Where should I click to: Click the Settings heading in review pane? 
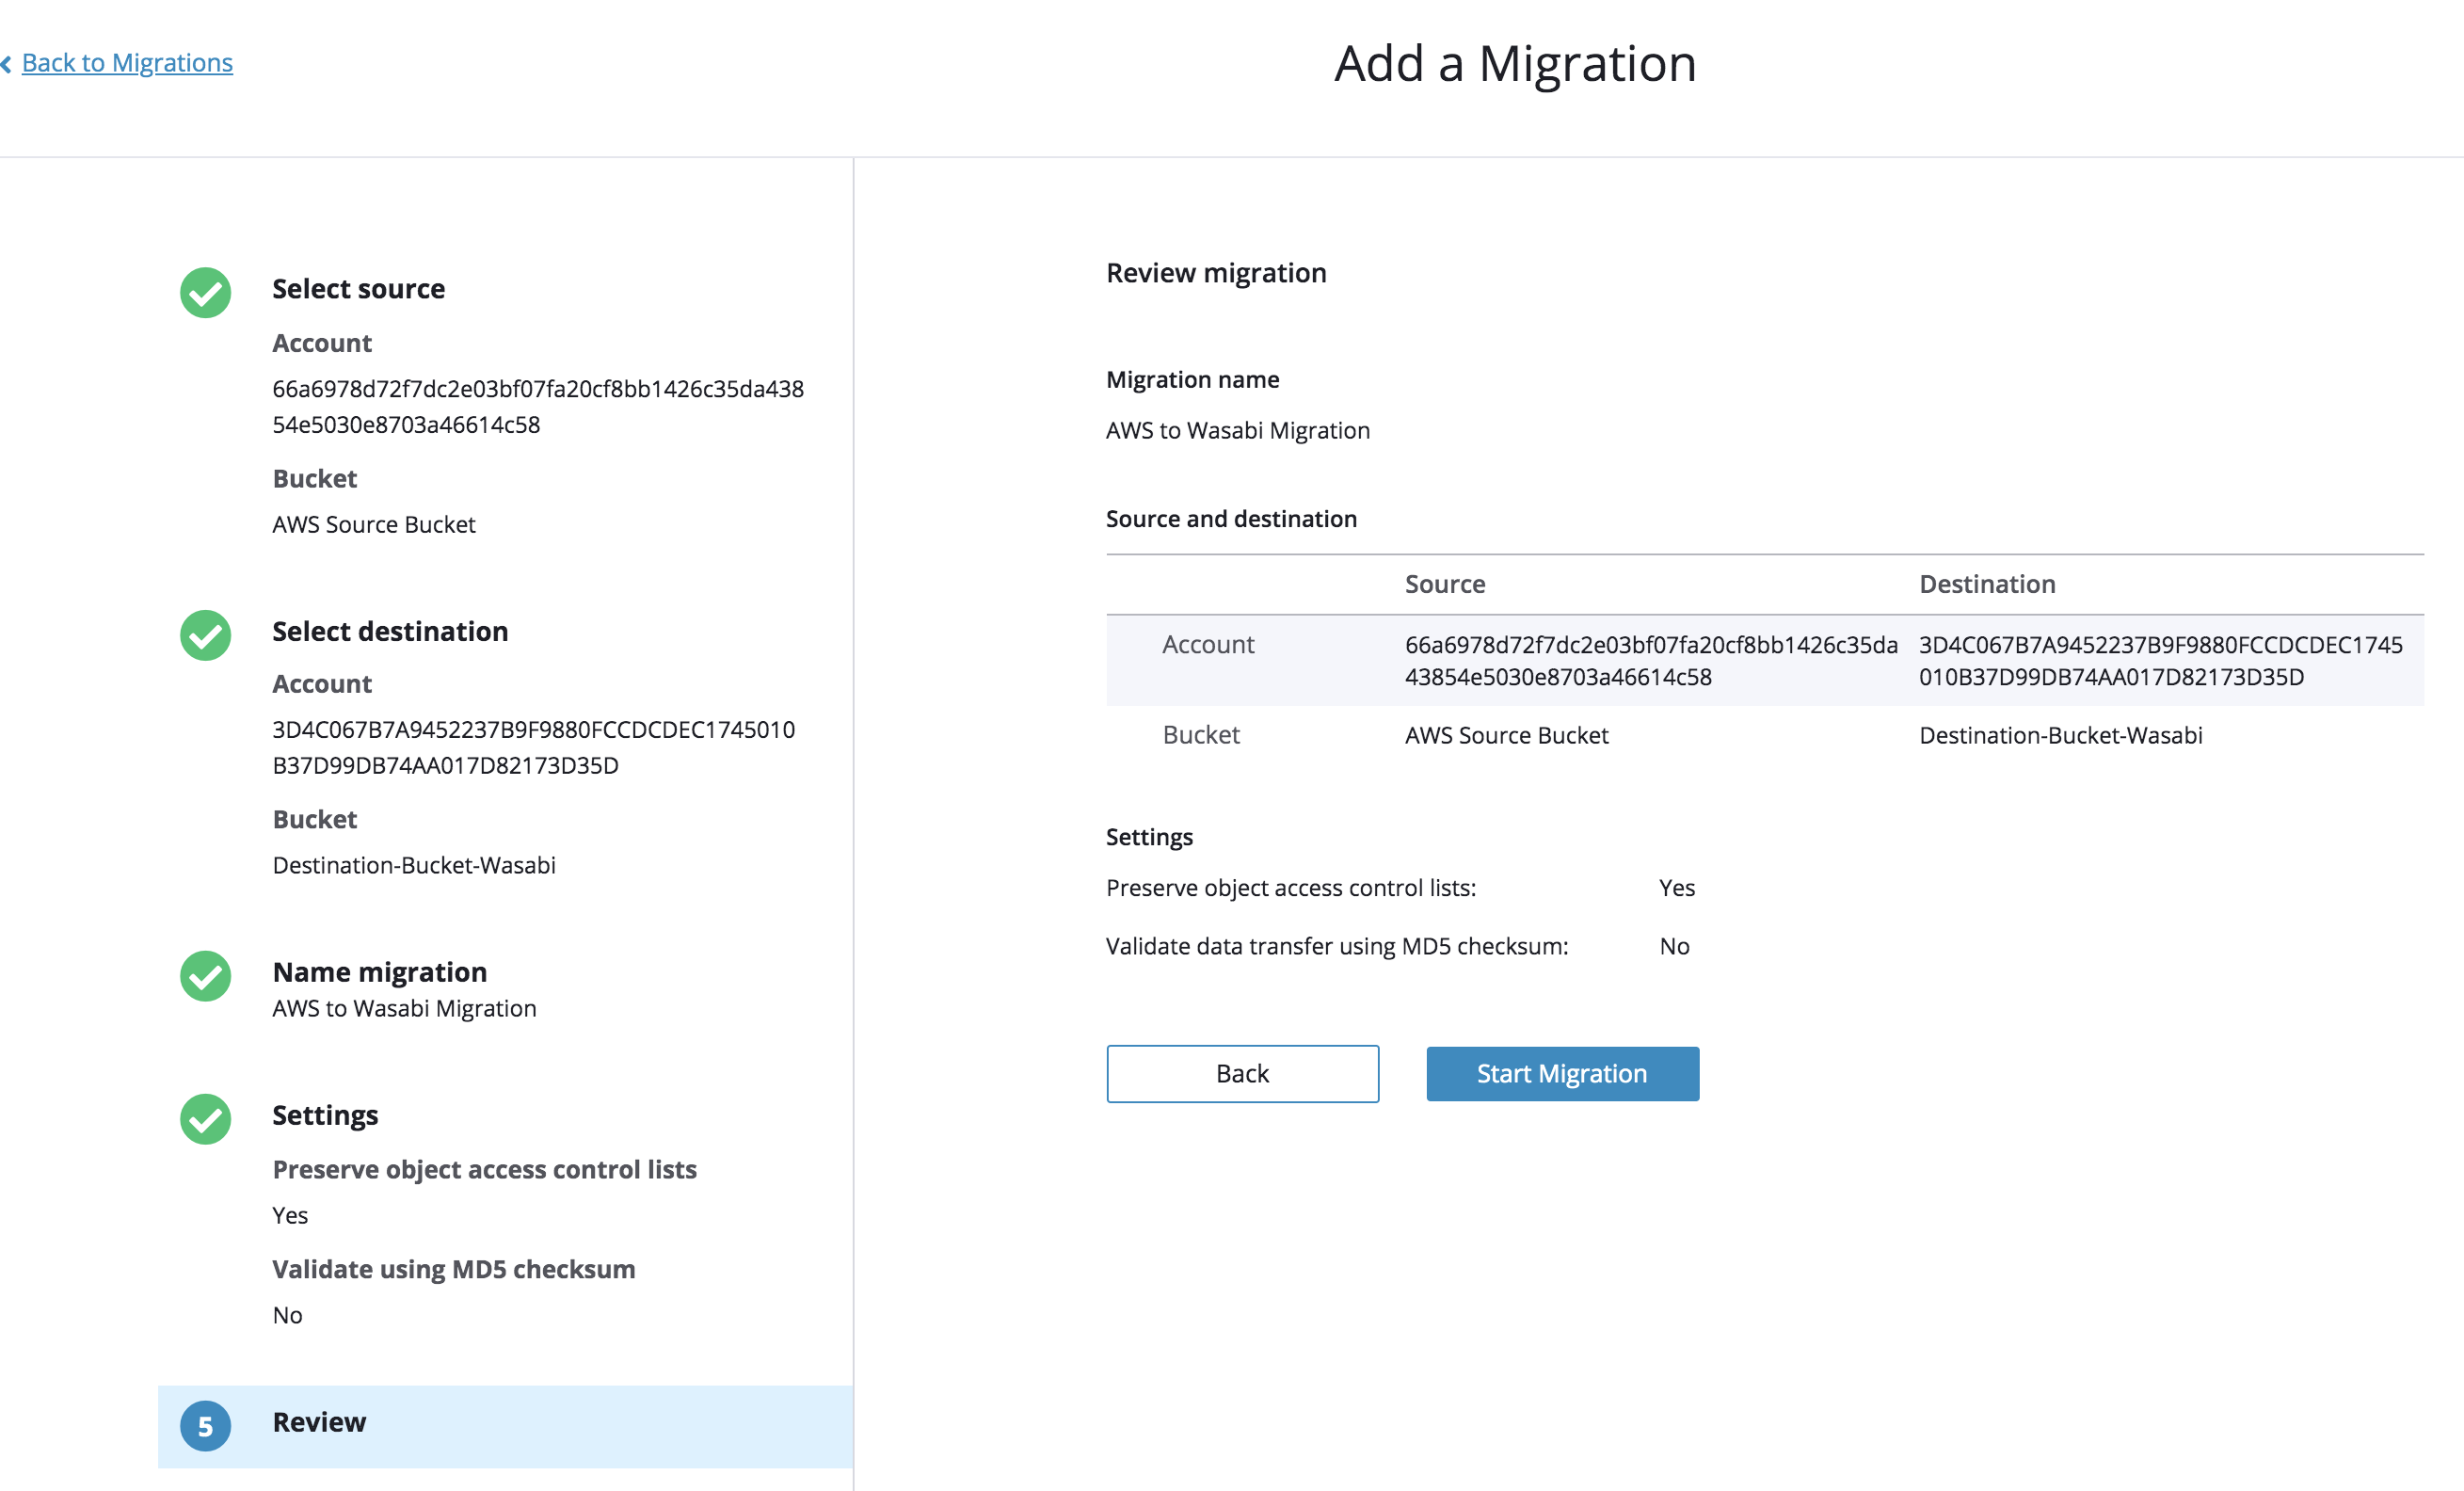[1149, 837]
